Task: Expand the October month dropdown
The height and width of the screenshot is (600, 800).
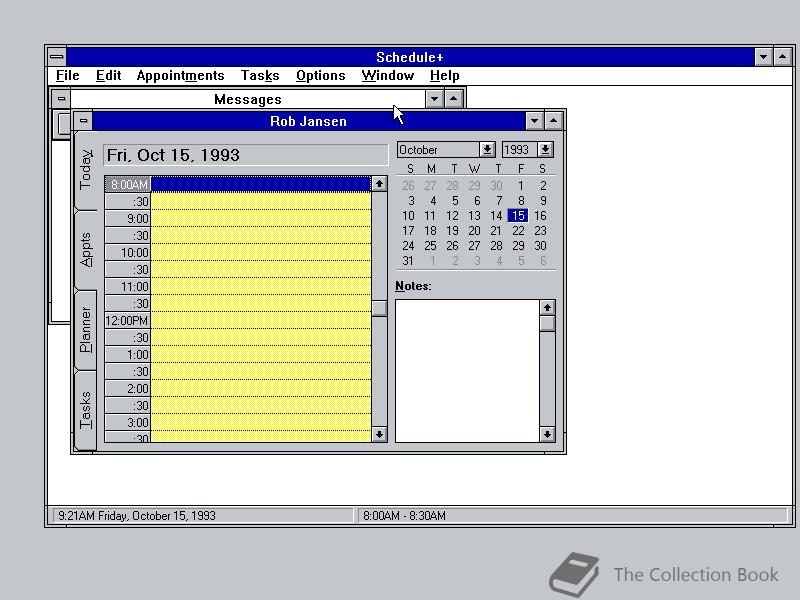Action: [x=487, y=149]
